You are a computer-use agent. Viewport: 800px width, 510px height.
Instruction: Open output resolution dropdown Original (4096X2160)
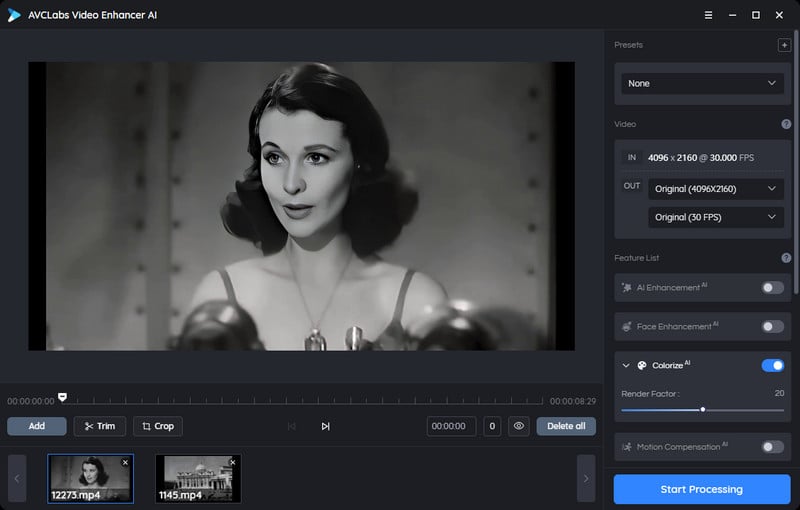tap(716, 189)
